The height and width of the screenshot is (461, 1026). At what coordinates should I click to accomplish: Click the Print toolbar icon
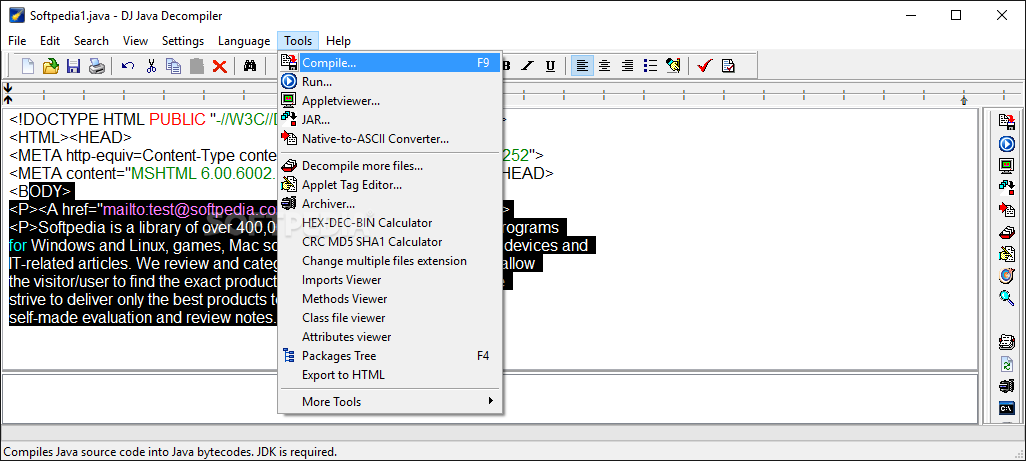[x=96, y=66]
